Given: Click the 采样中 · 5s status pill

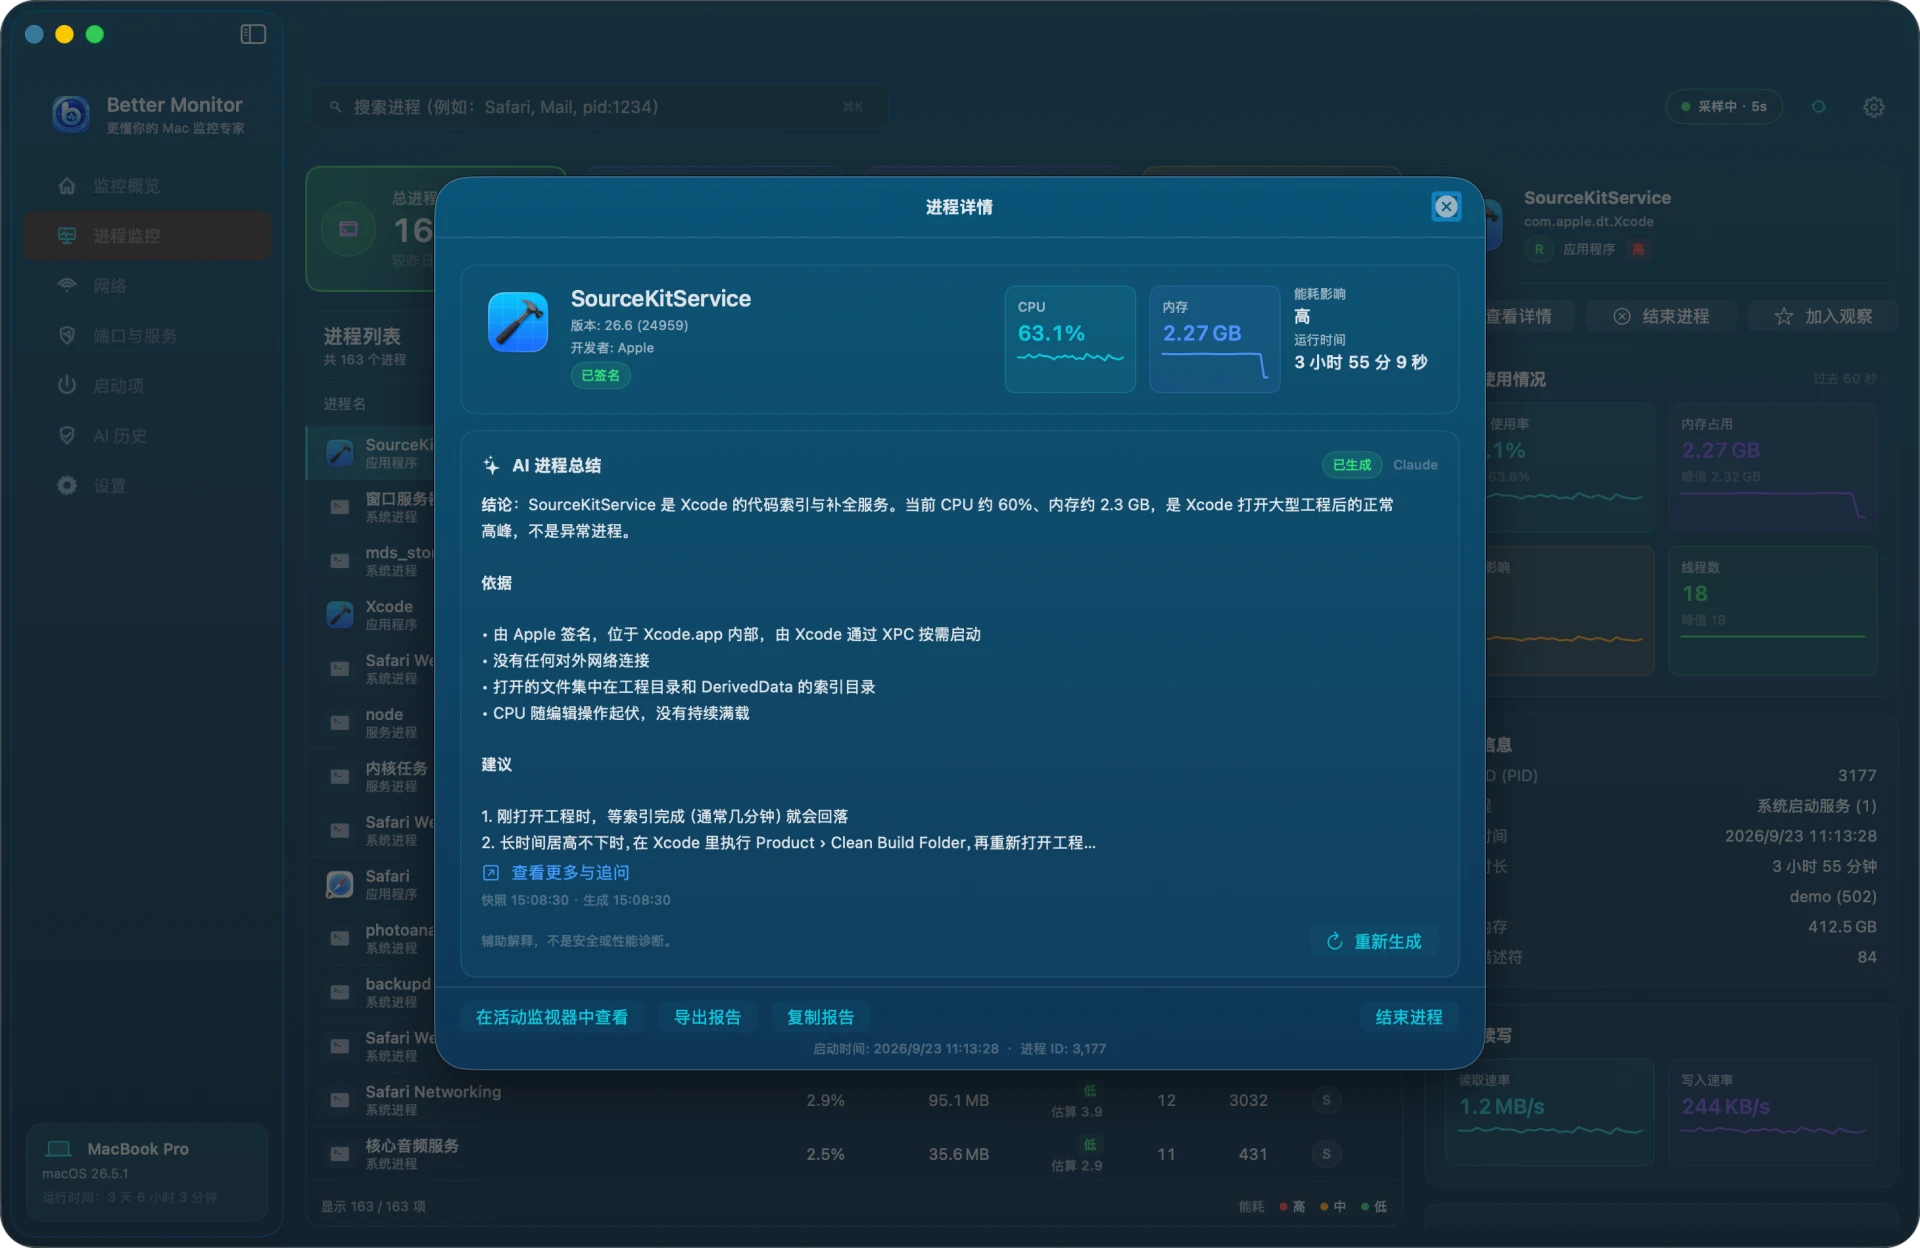Looking at the screenshot, I should (x=1724, y=107).
